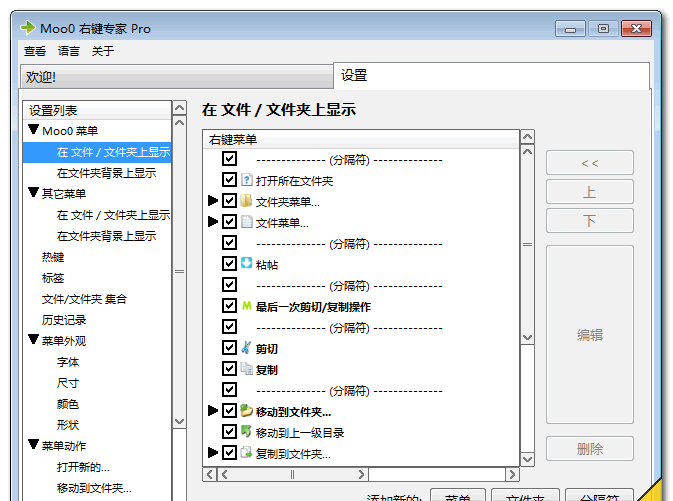The image size is (673, 501).
Task: Click the 设置列表 column header
Action: [x=97, y=110]
